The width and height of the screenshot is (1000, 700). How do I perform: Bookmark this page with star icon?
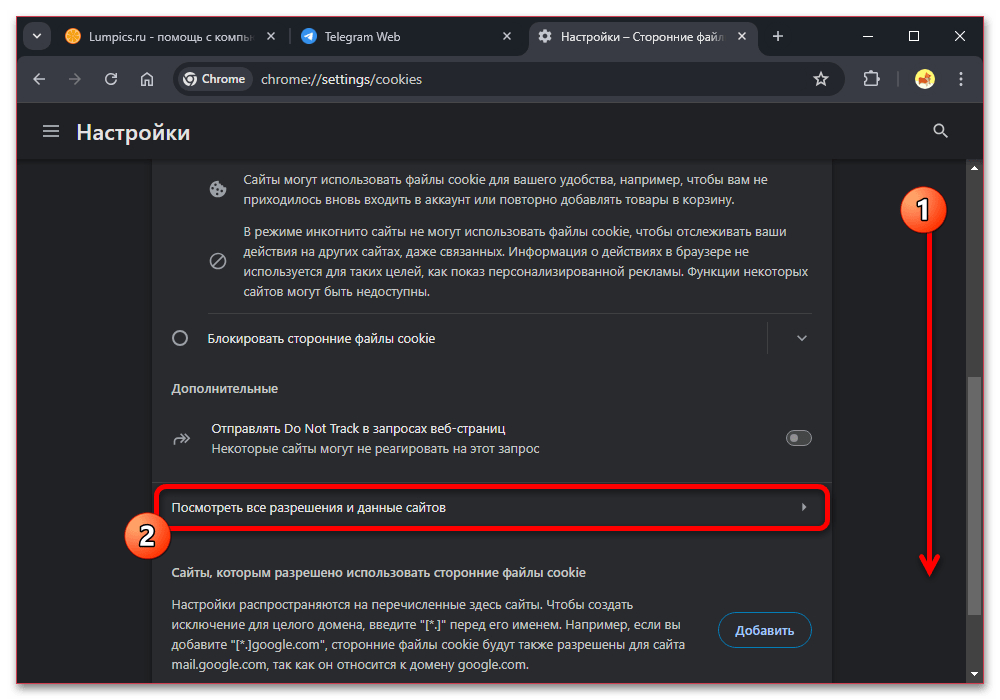click(x=821, y=79)
